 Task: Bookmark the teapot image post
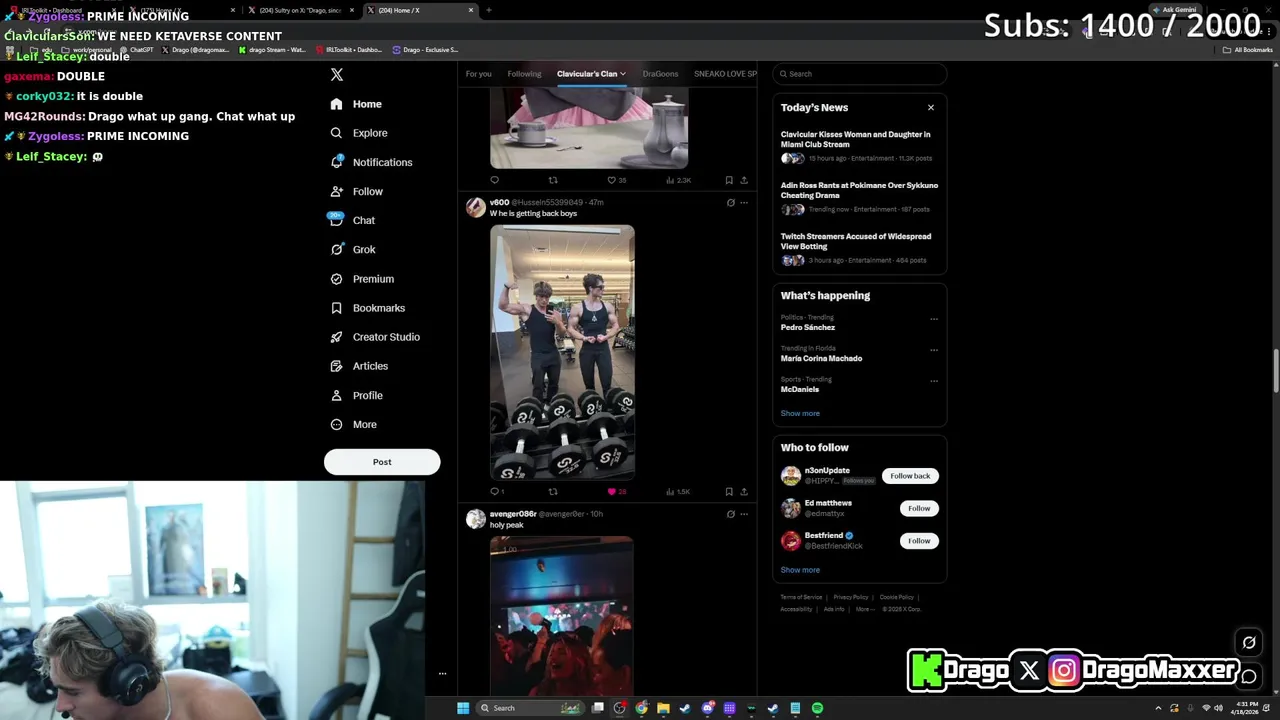[x=729, y=180]
